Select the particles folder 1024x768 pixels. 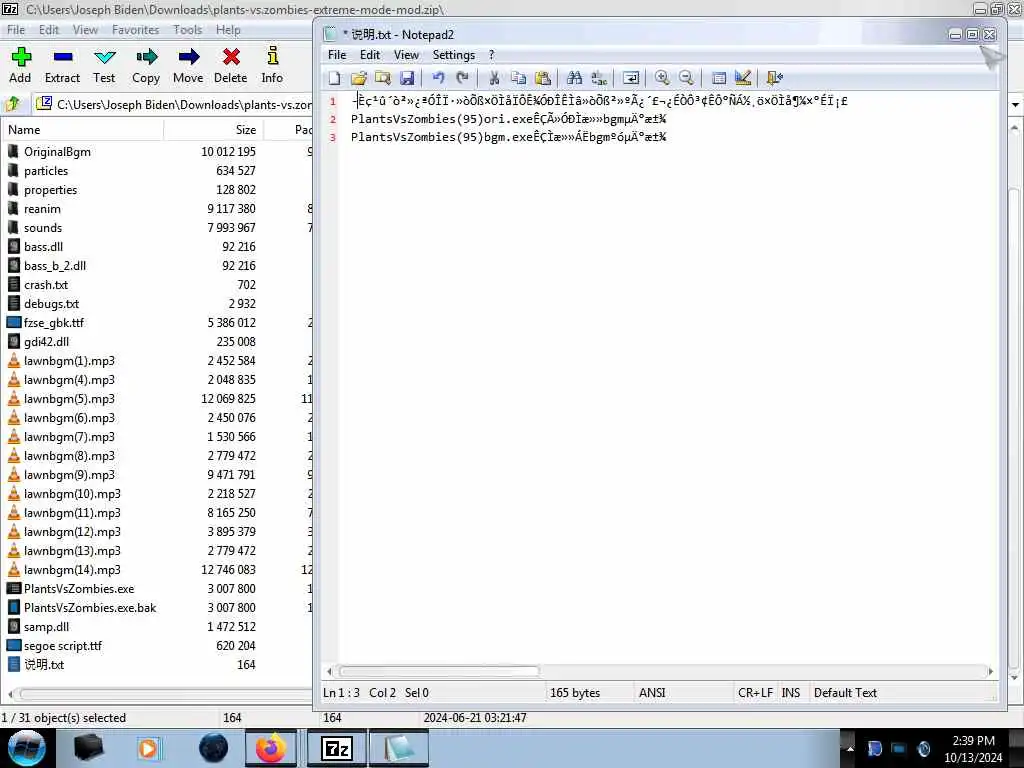(x=46, y=171)
